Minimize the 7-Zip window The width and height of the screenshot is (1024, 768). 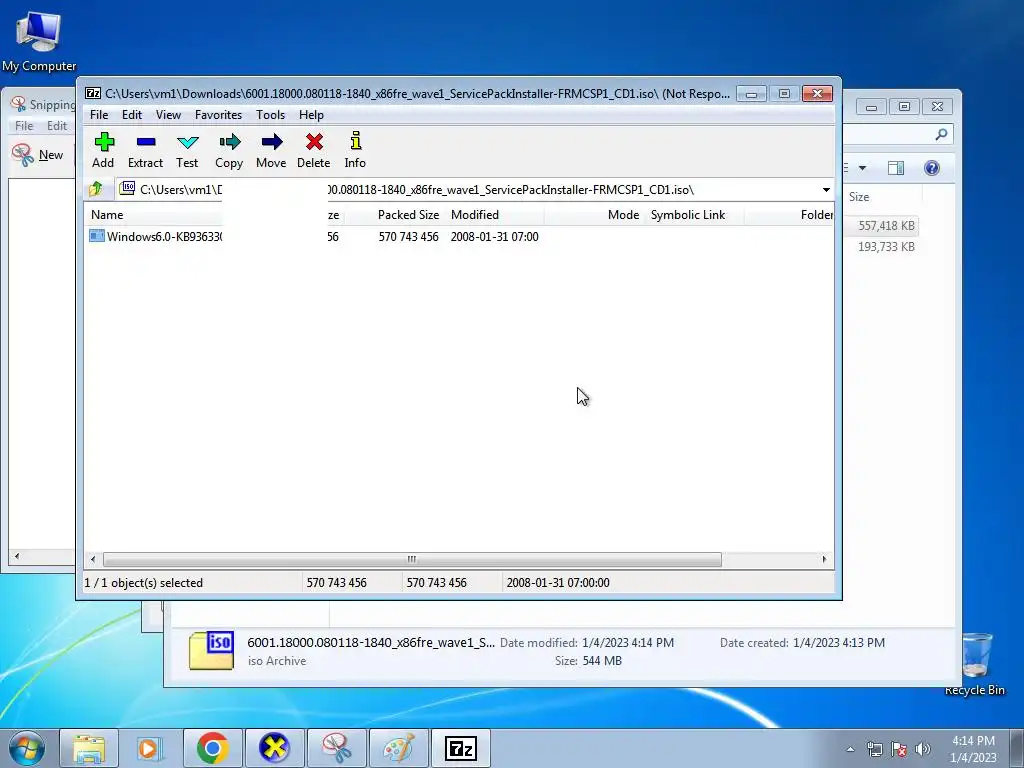[751, 94]
